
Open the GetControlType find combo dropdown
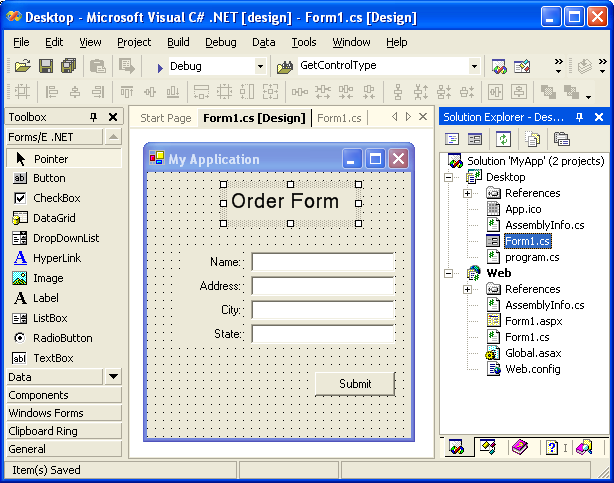pyautogui.click(x=474, y=66)
